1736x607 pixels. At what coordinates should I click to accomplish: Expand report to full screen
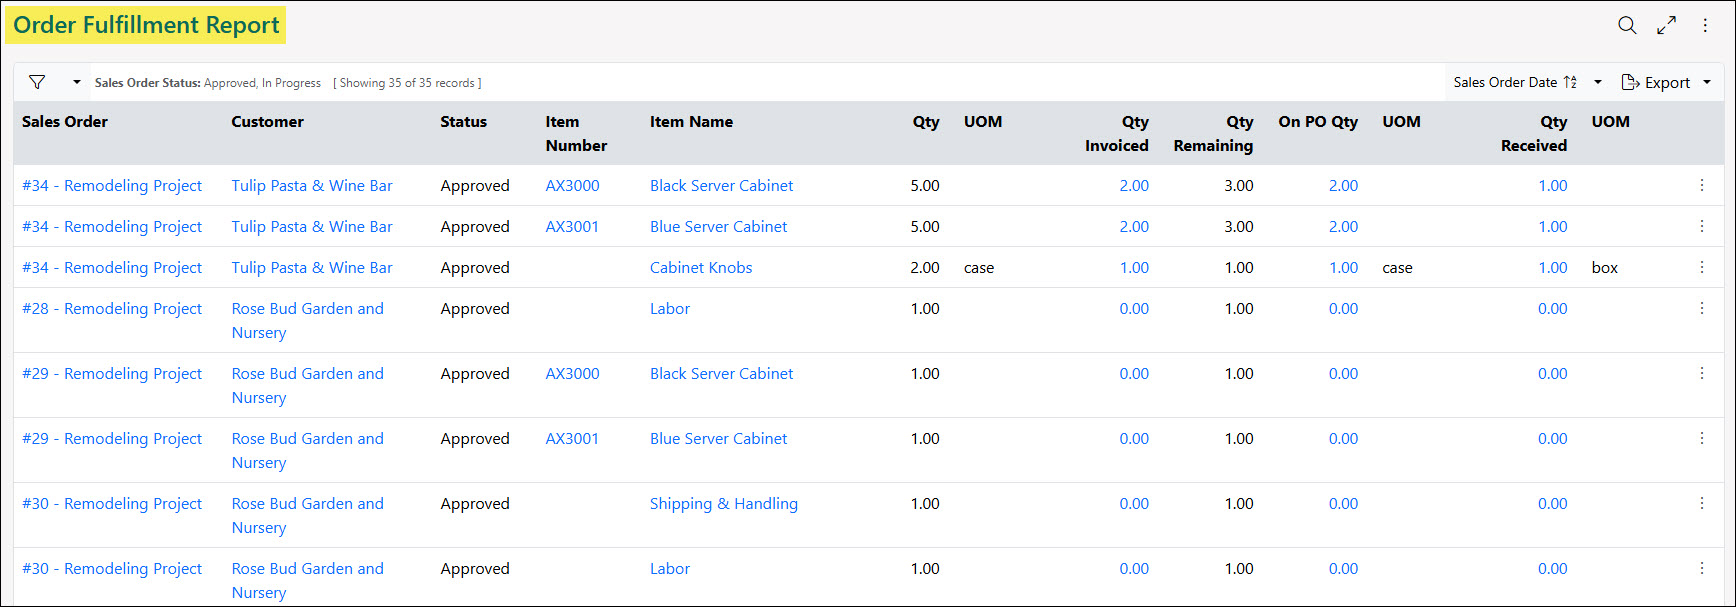pyautogui.click(x=1666, y=26)
